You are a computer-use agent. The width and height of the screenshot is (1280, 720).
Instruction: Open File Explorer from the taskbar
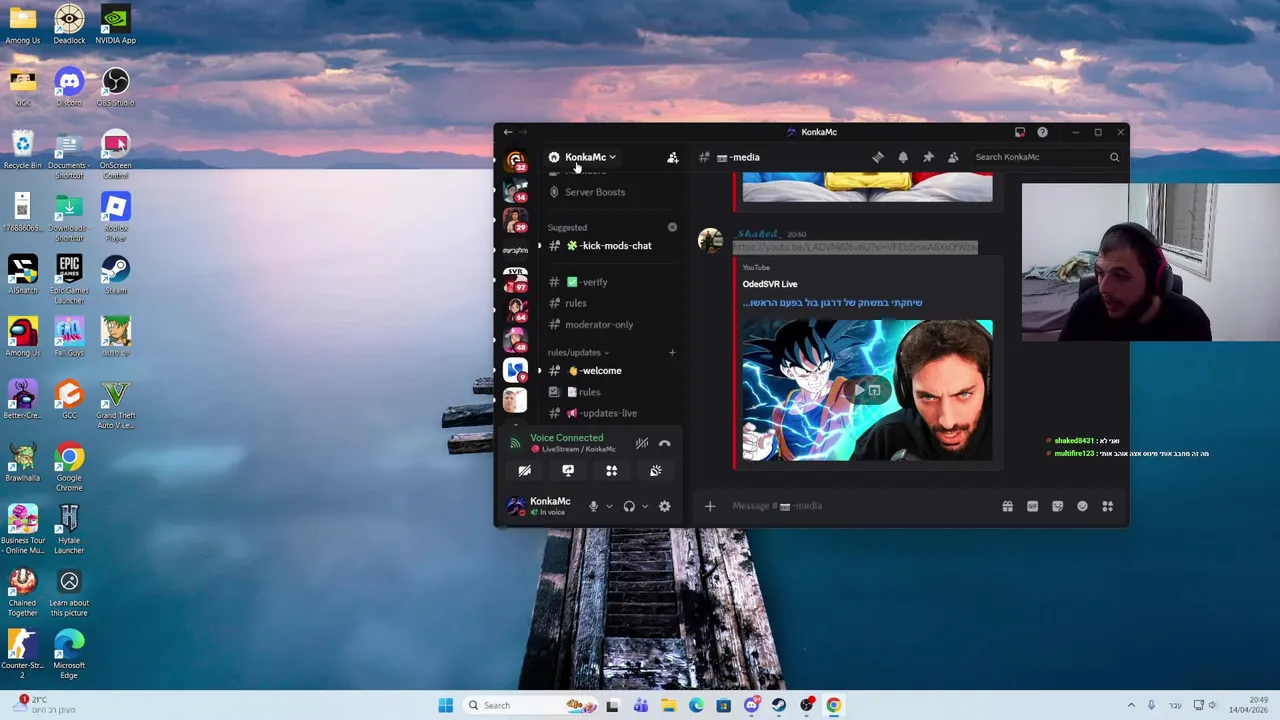[x=668, y=705]
